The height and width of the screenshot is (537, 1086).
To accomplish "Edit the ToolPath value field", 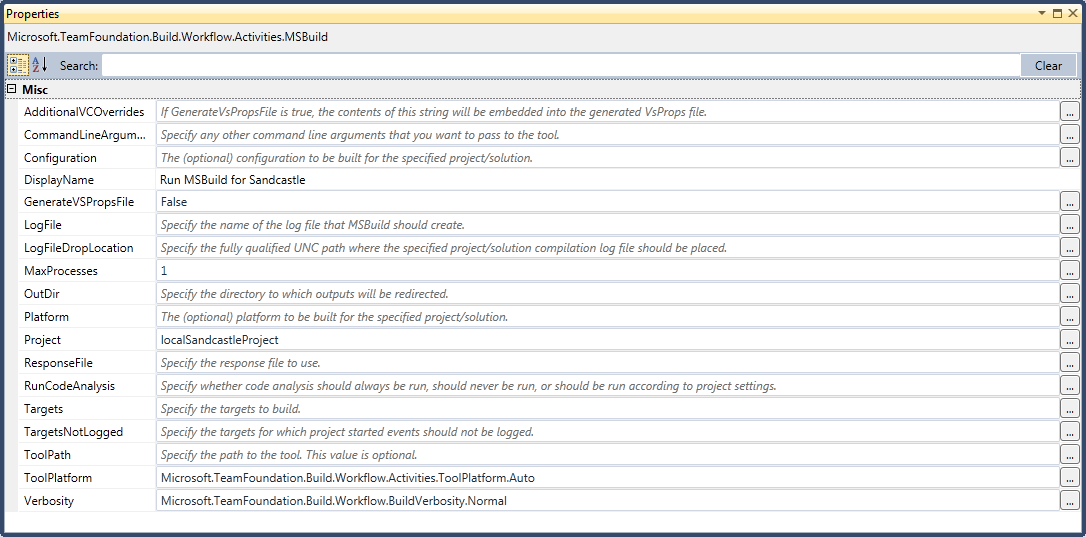I will point(607,455).
